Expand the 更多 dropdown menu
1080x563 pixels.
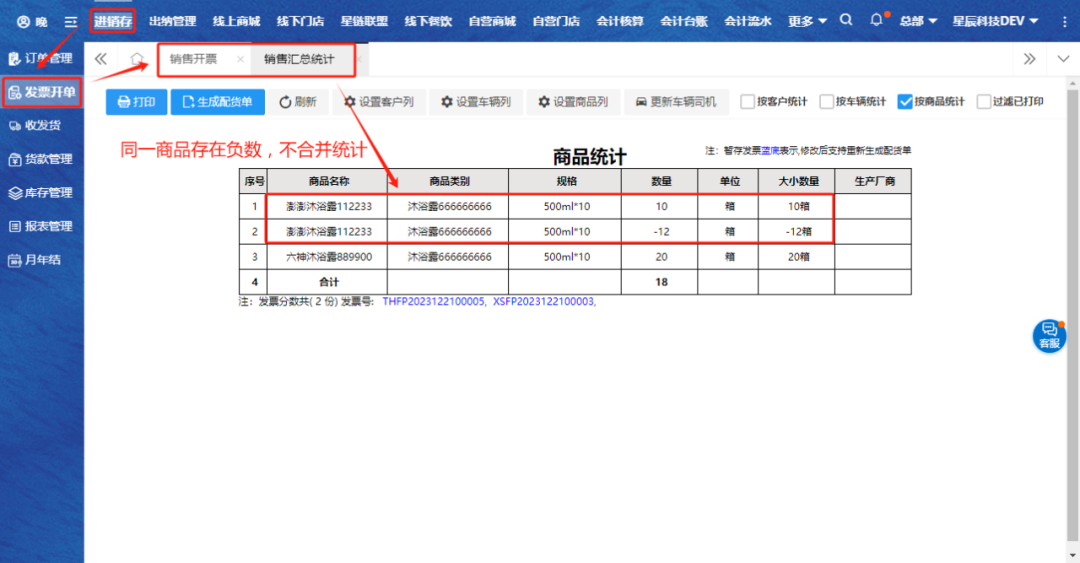(x=807, y=21)
